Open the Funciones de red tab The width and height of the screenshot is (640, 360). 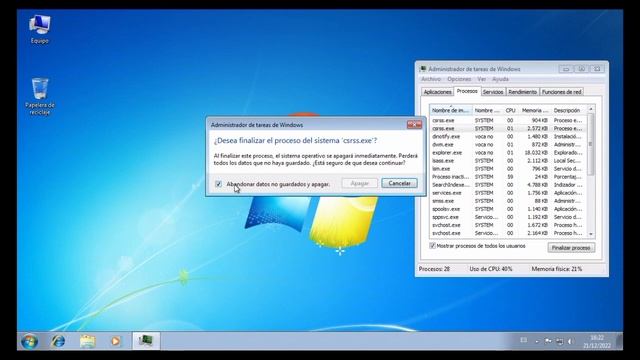pos(561,92)
